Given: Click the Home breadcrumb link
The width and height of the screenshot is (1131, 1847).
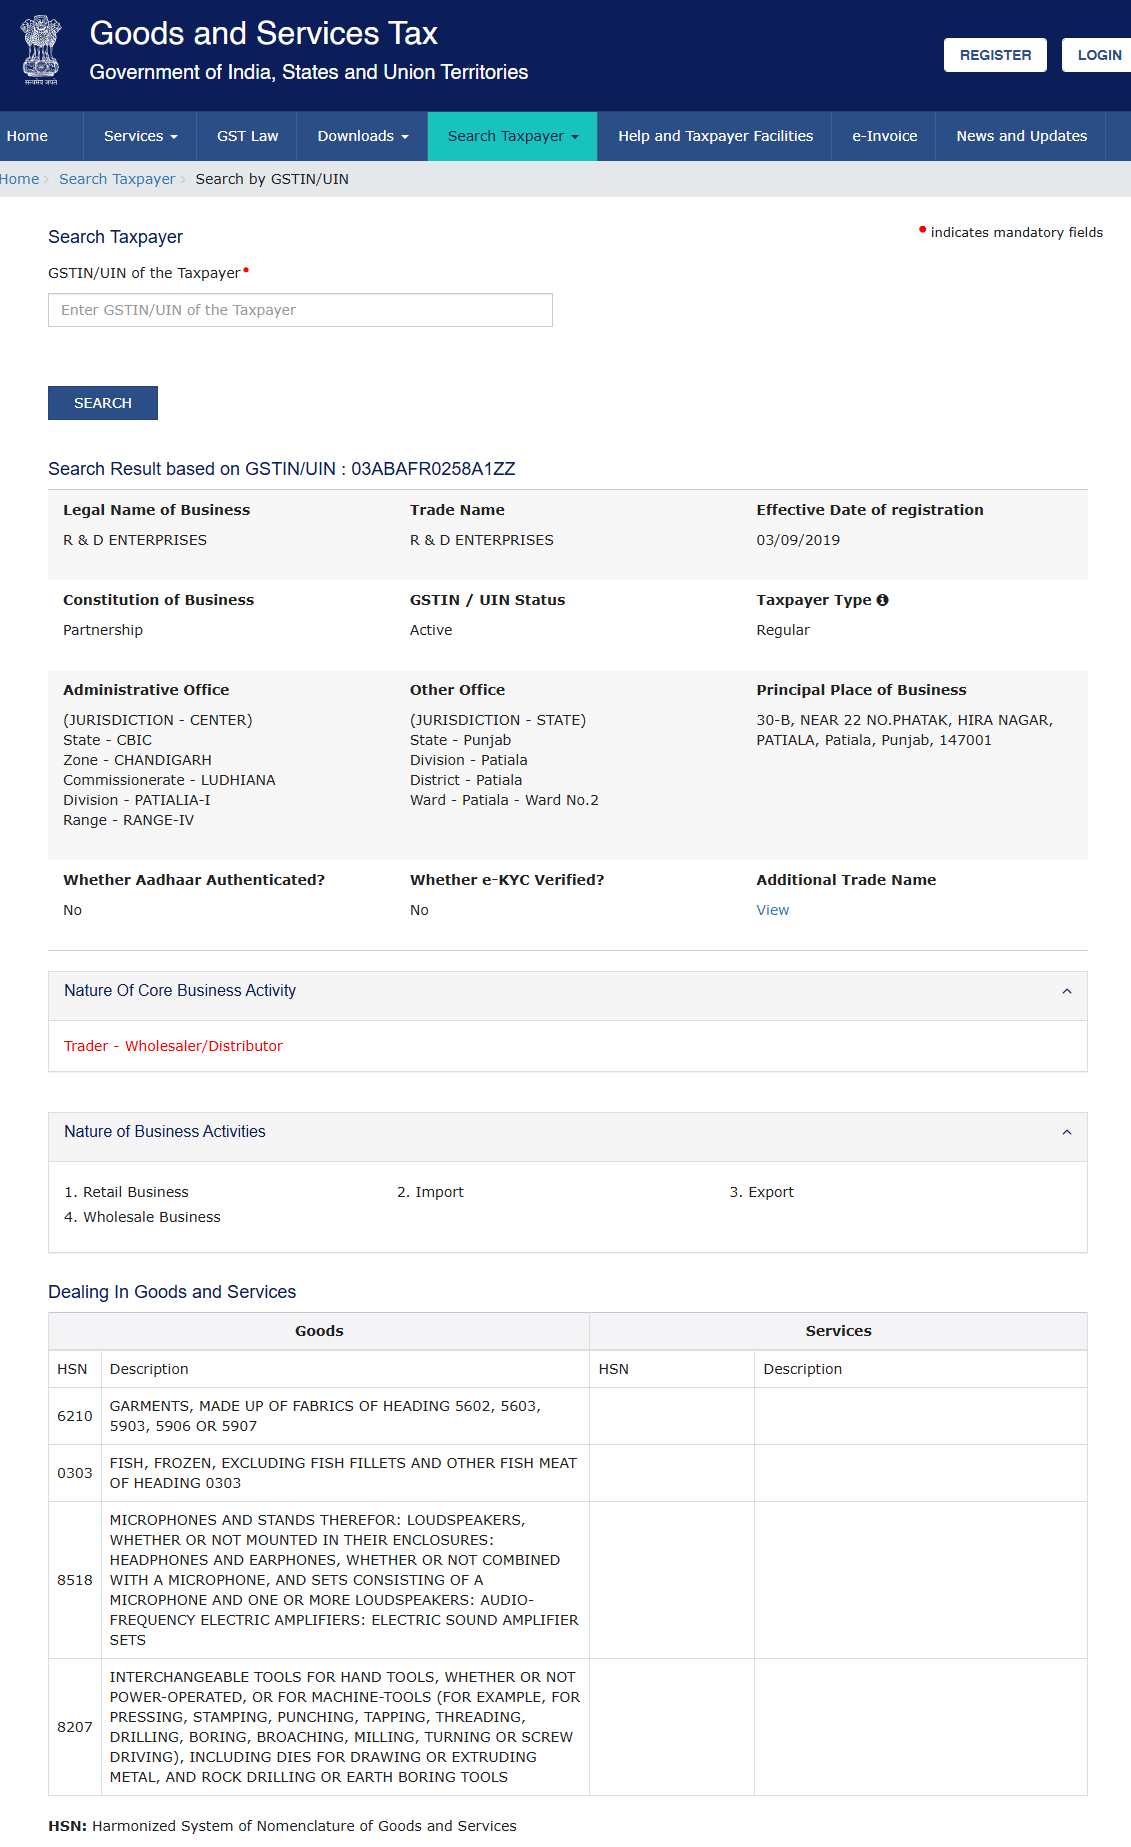Looking at the screenshot, I should pos(19,179).
